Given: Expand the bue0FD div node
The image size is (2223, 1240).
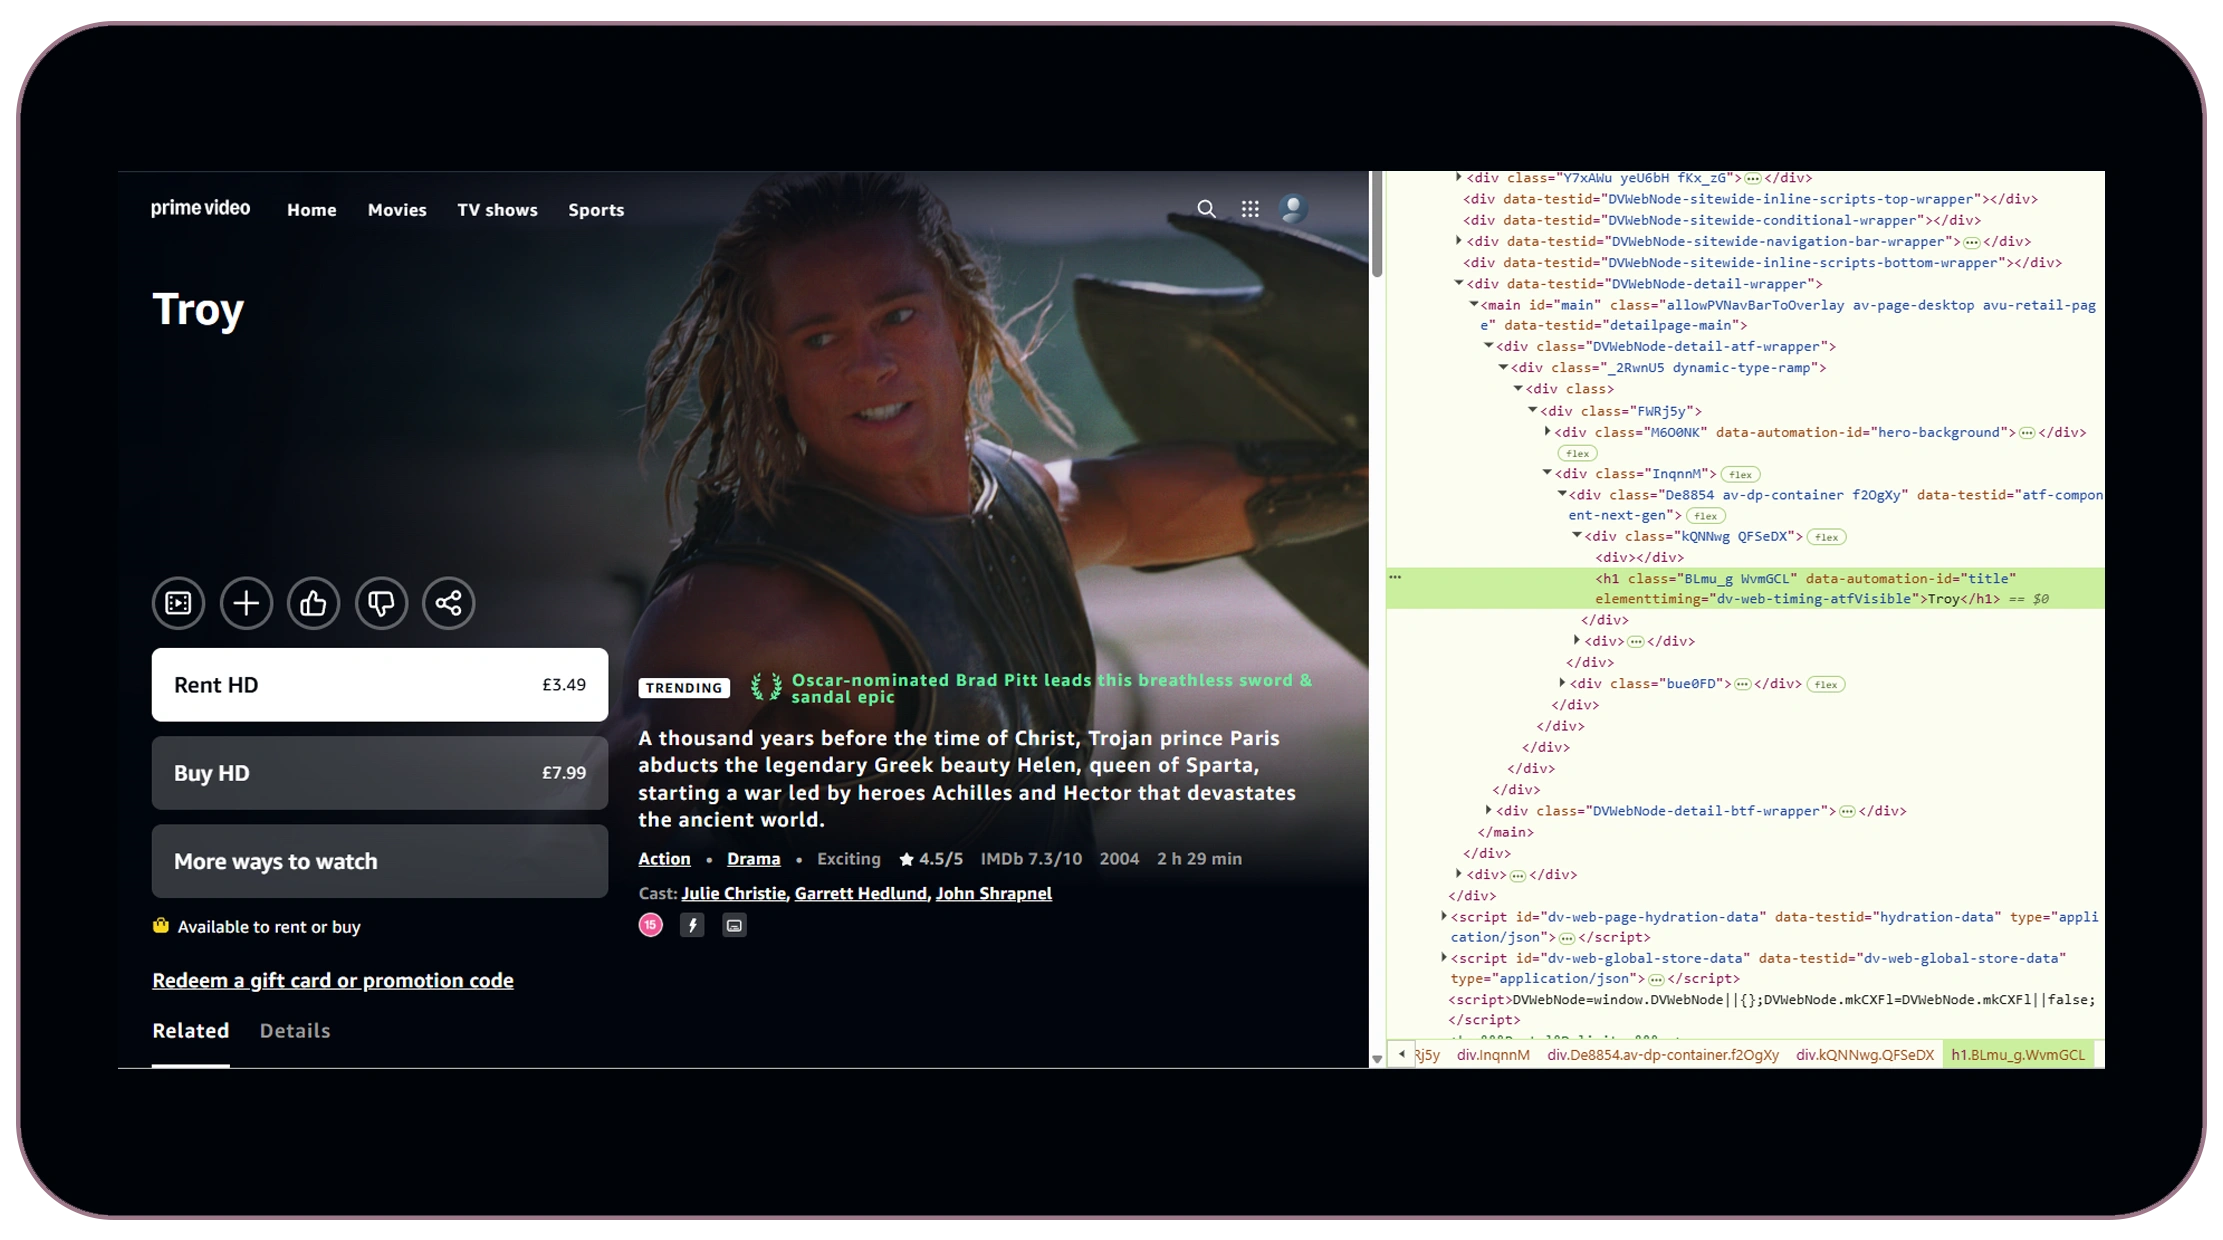Looking at the screenshot, I should (1563, 683).
